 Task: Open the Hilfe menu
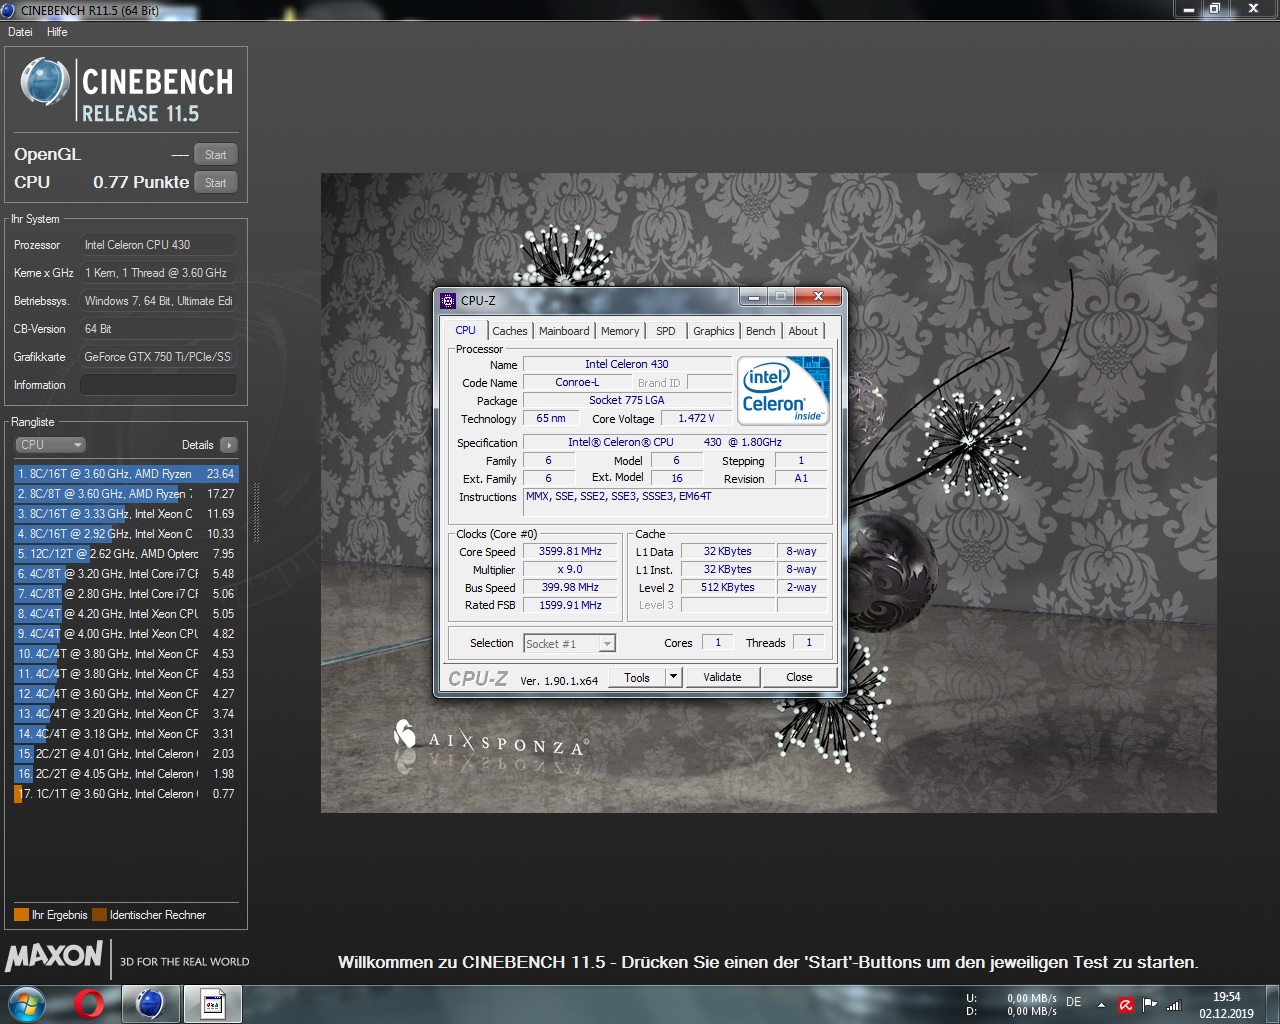coord(57,32)
